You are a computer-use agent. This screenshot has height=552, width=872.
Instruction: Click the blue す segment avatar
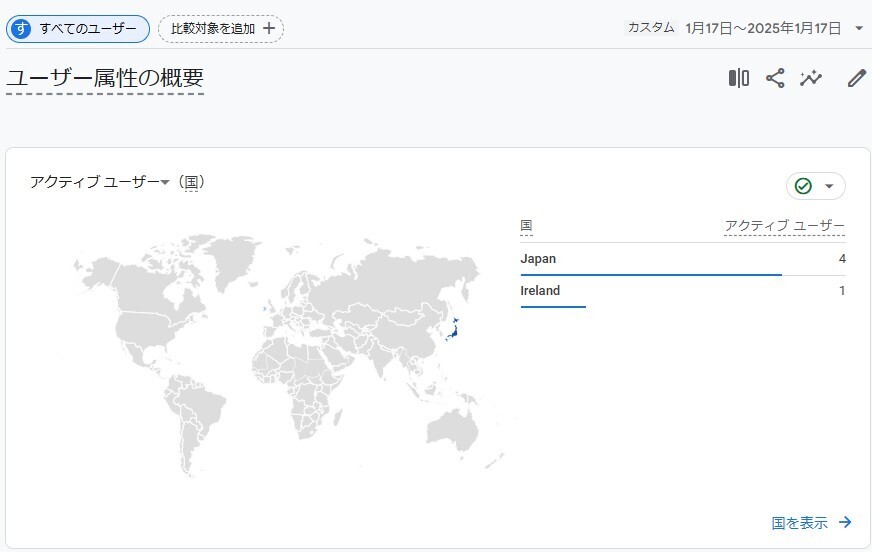[21, 28]
